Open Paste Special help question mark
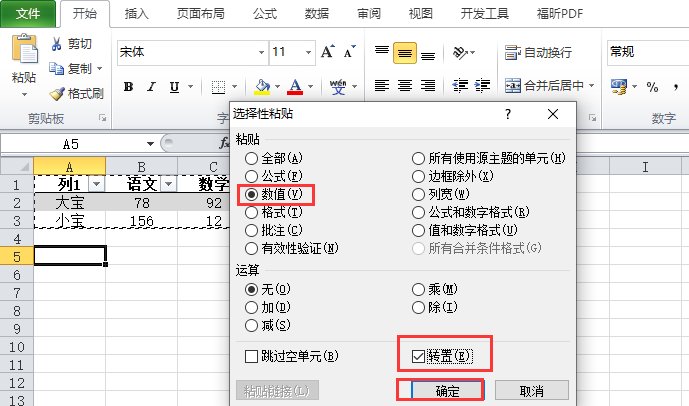 point(508,114)
